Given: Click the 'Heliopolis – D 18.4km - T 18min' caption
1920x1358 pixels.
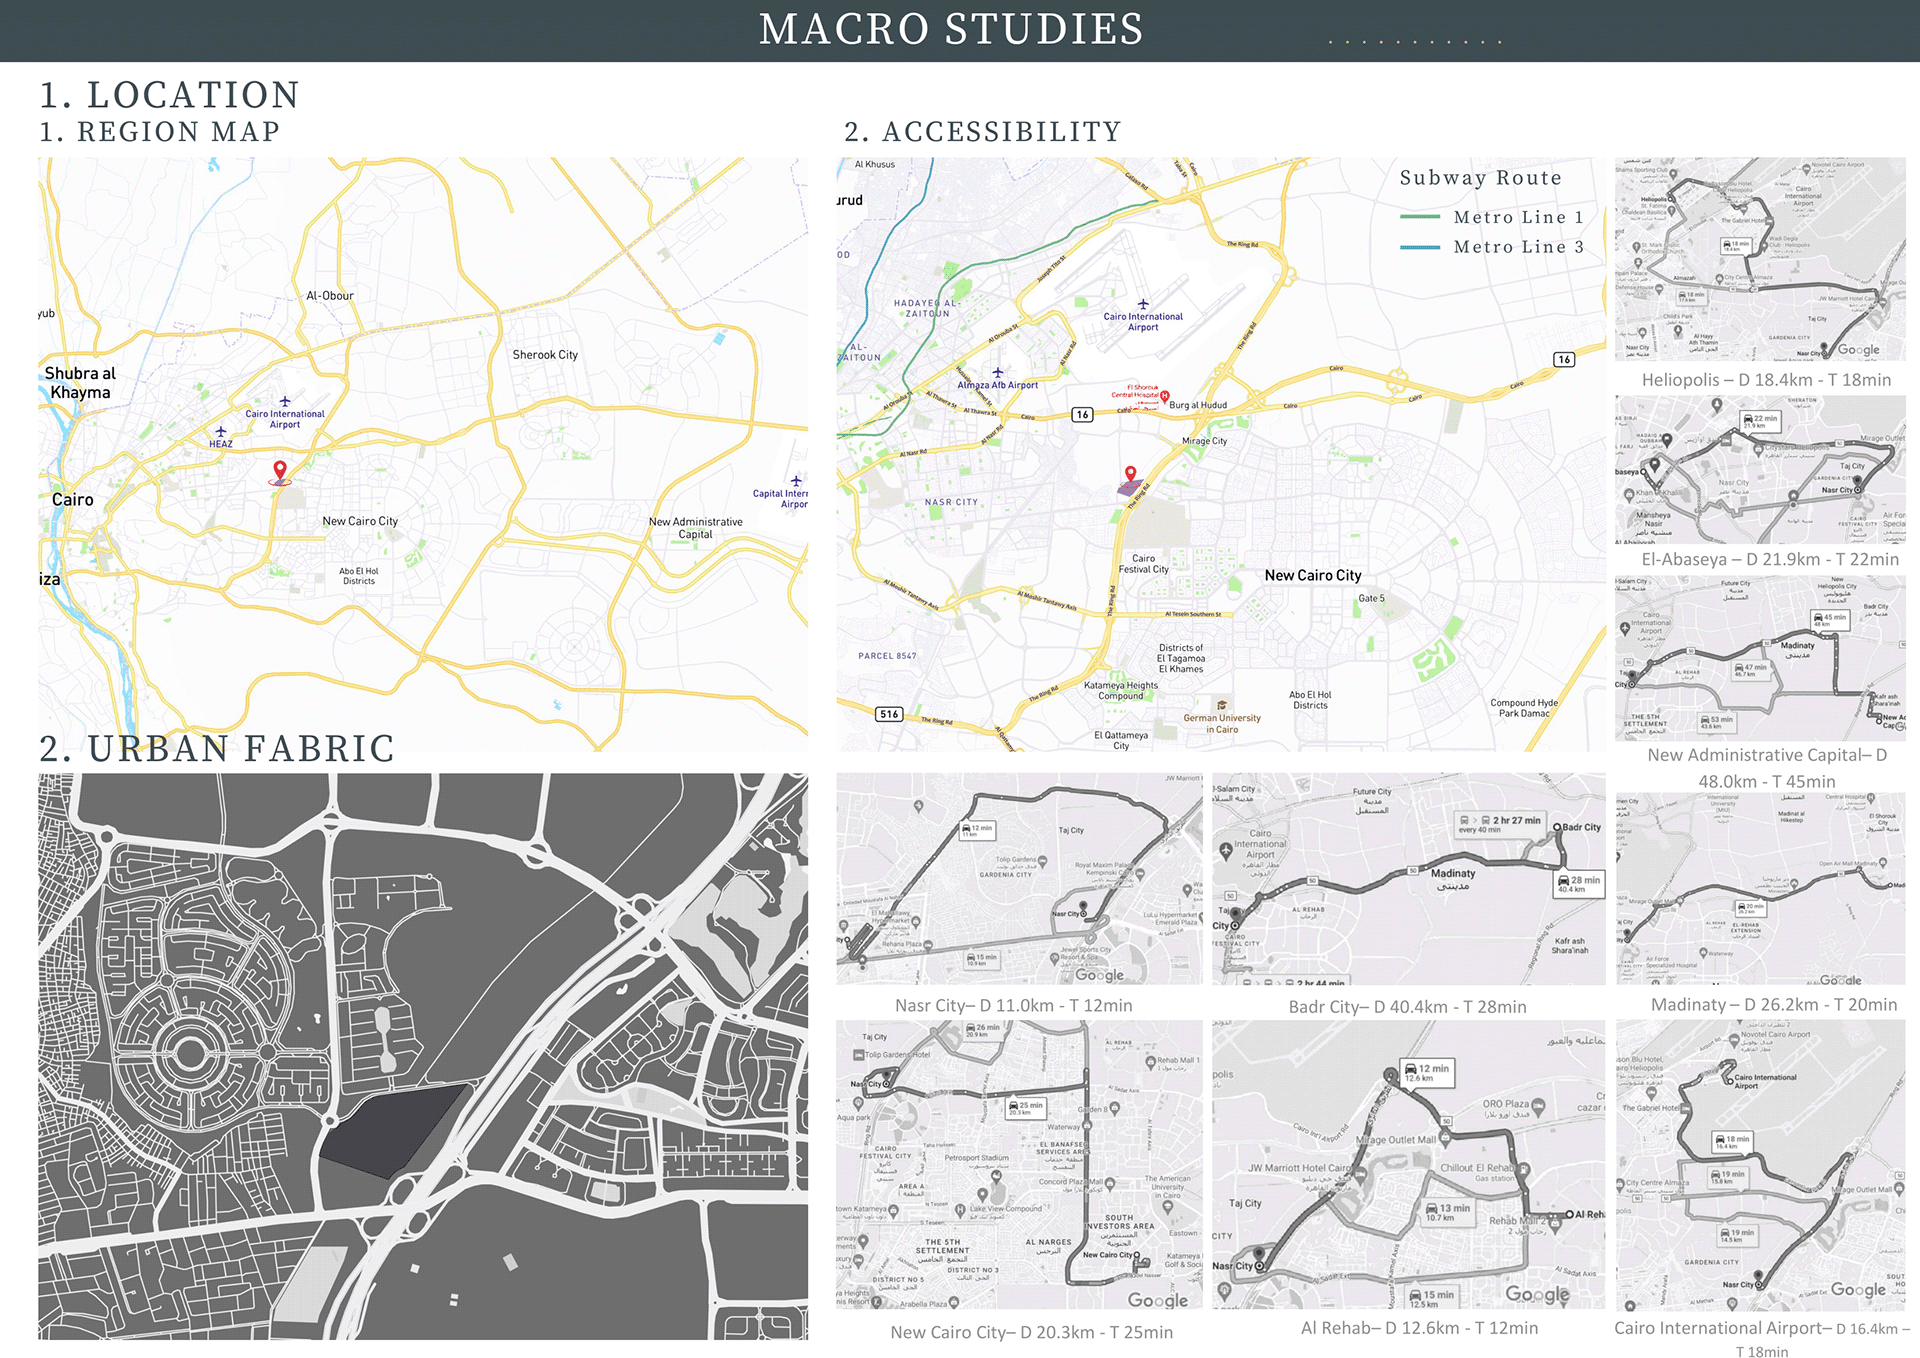Looking at the screenshot, I should click(x=1766, y=380).
